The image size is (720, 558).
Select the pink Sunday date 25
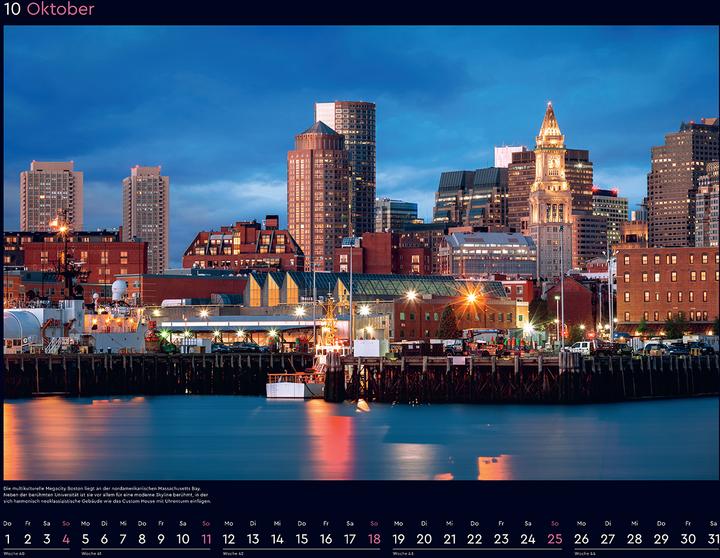tap(554, 538)
